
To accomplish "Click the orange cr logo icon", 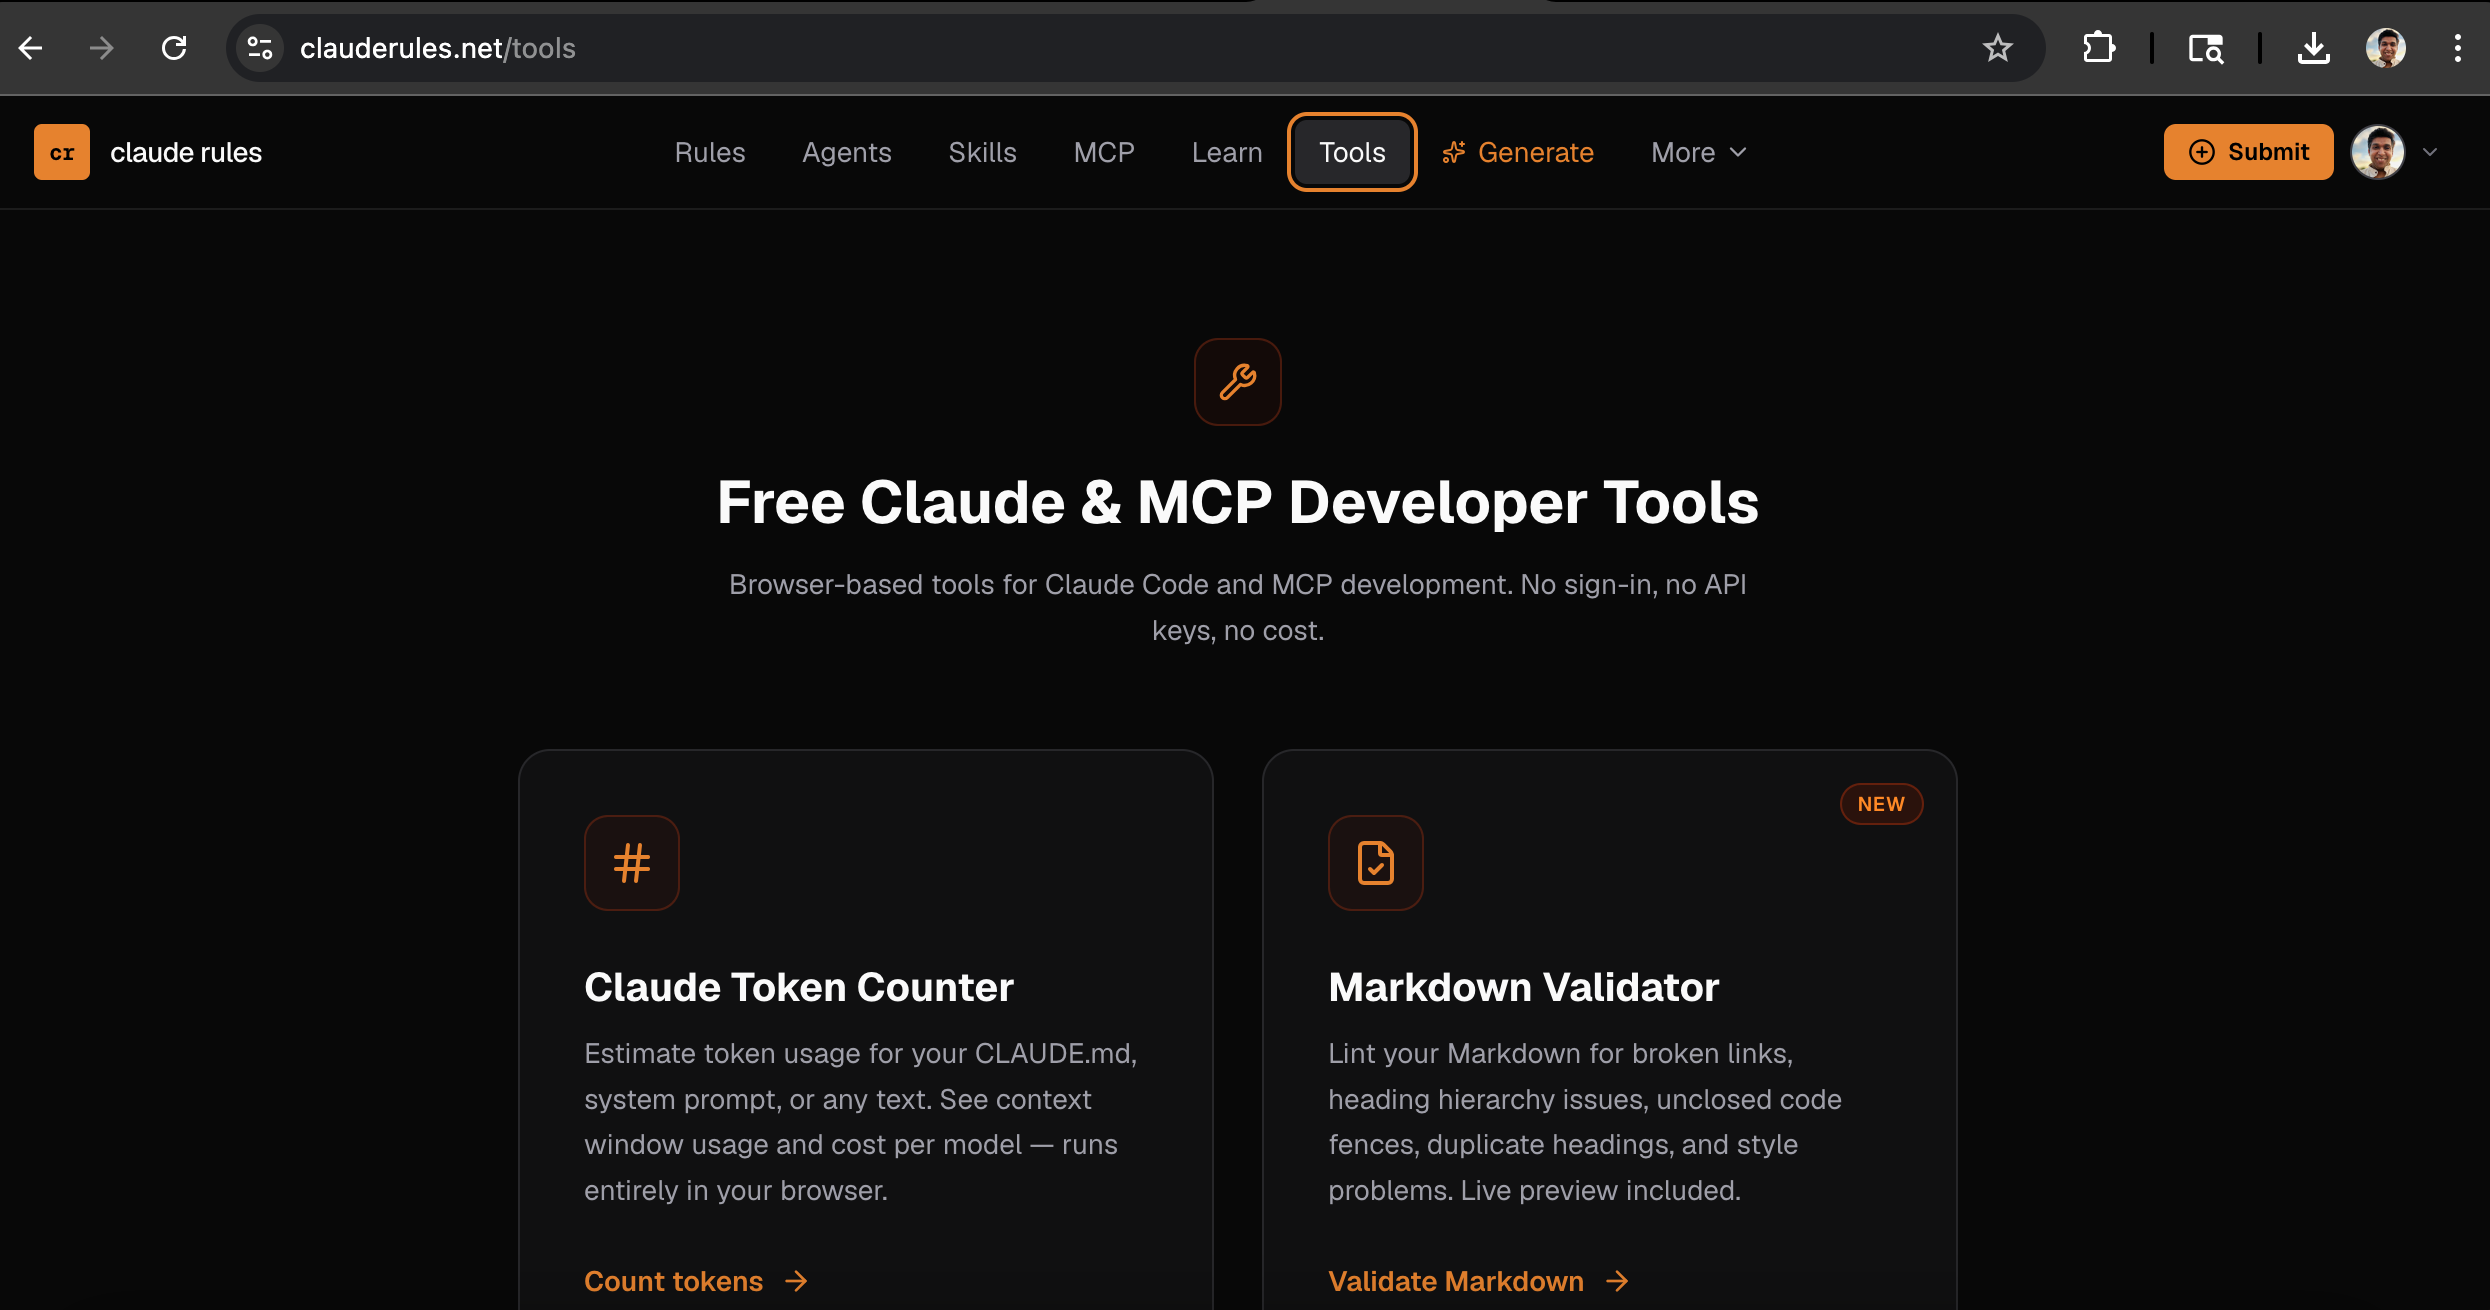I will 62,152.
